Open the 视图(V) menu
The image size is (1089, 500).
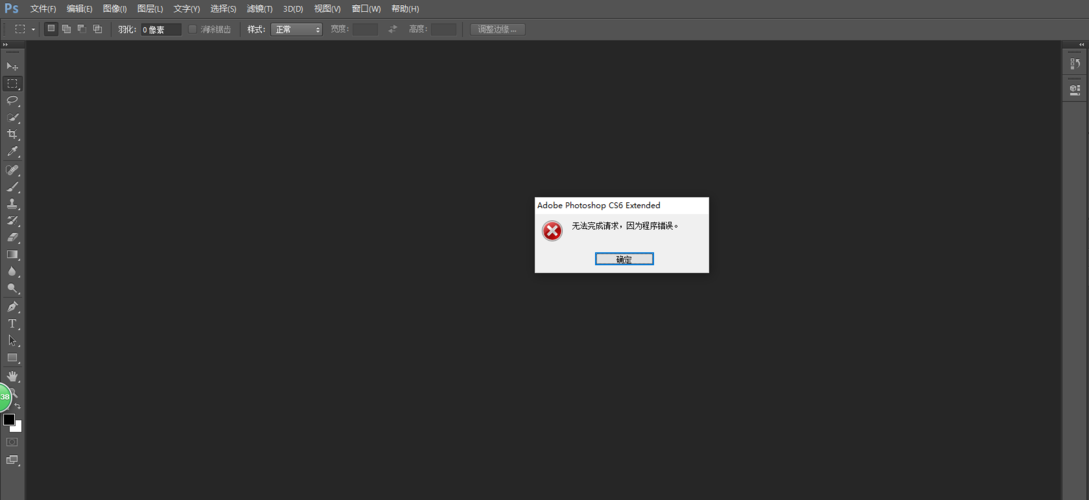[327, 9]
